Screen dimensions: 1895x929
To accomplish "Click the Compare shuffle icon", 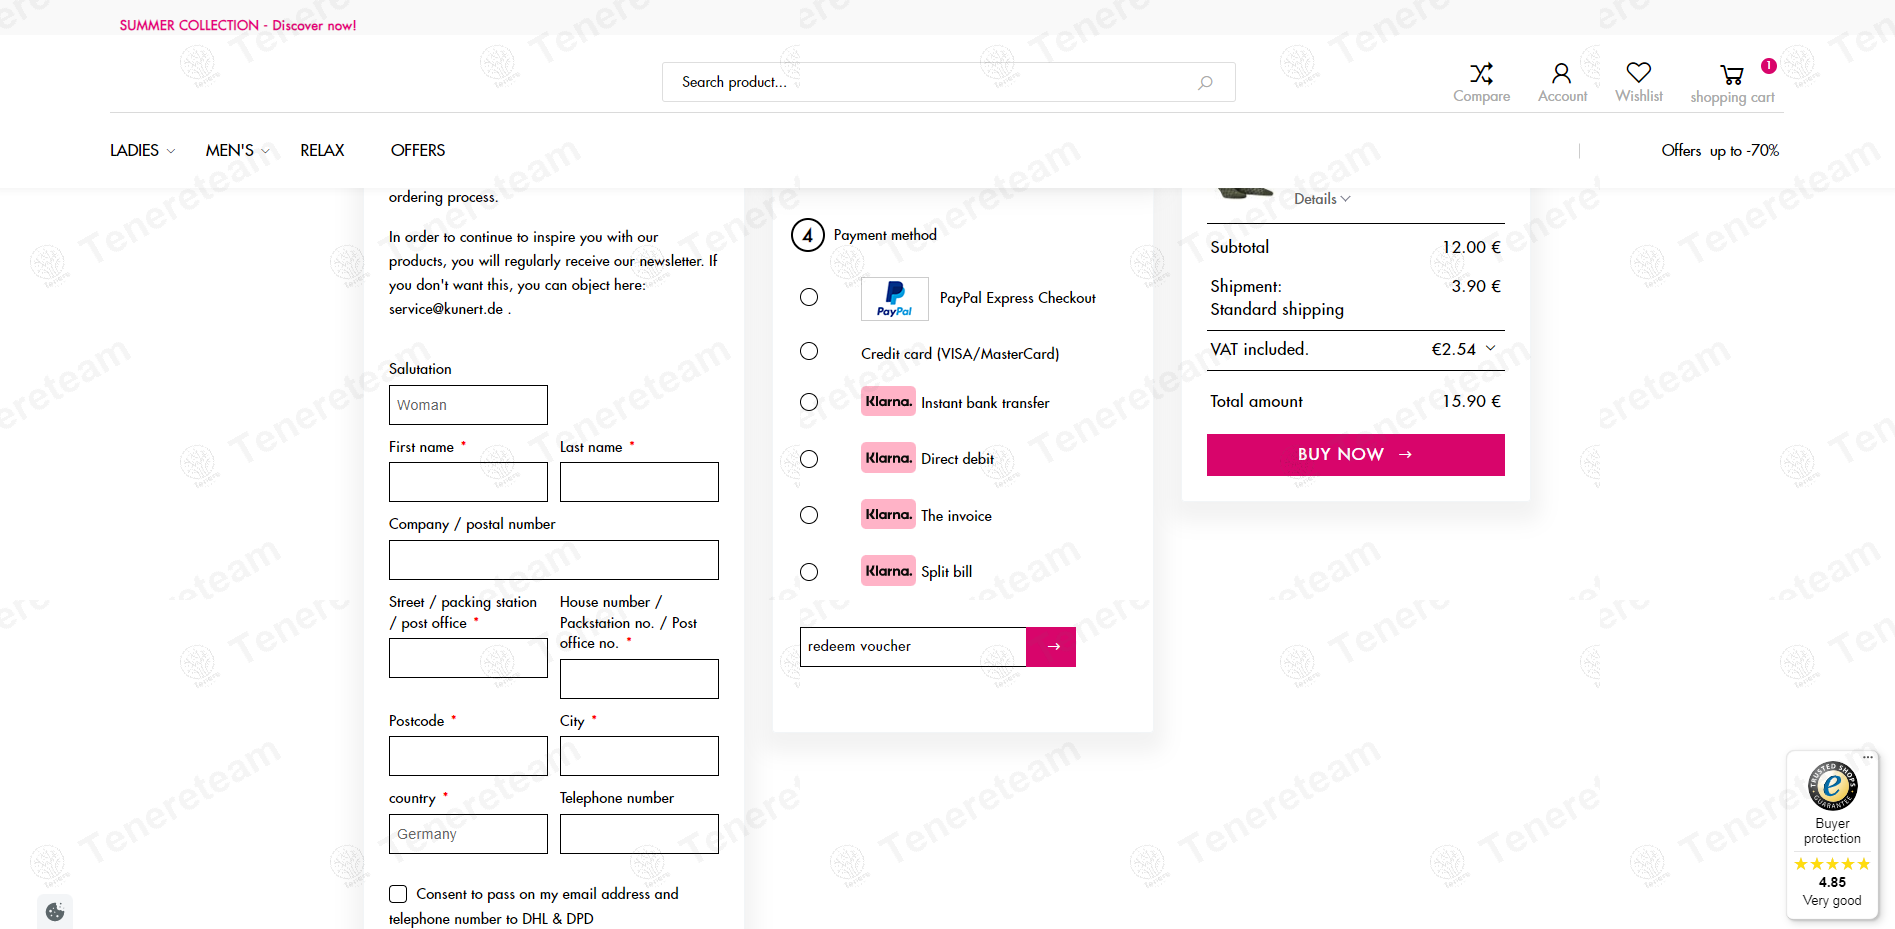I will [x=1481, y=73].
